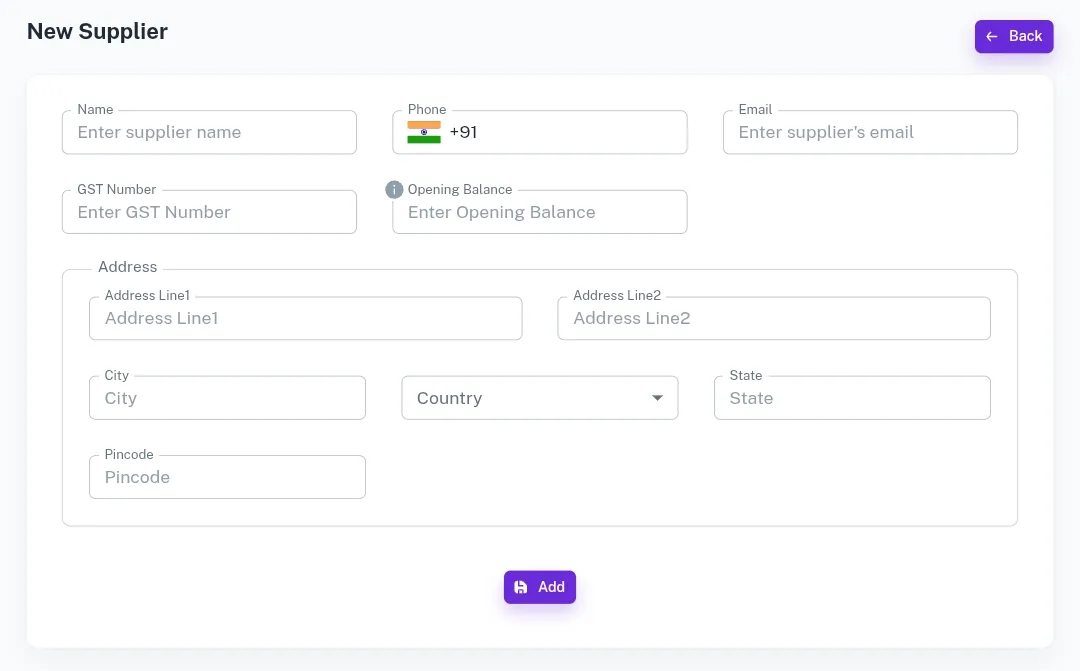This screenshot has height=671, width=1080.
Task: Click the State input field
Action: pyautogui.click(x=853, y=398)
